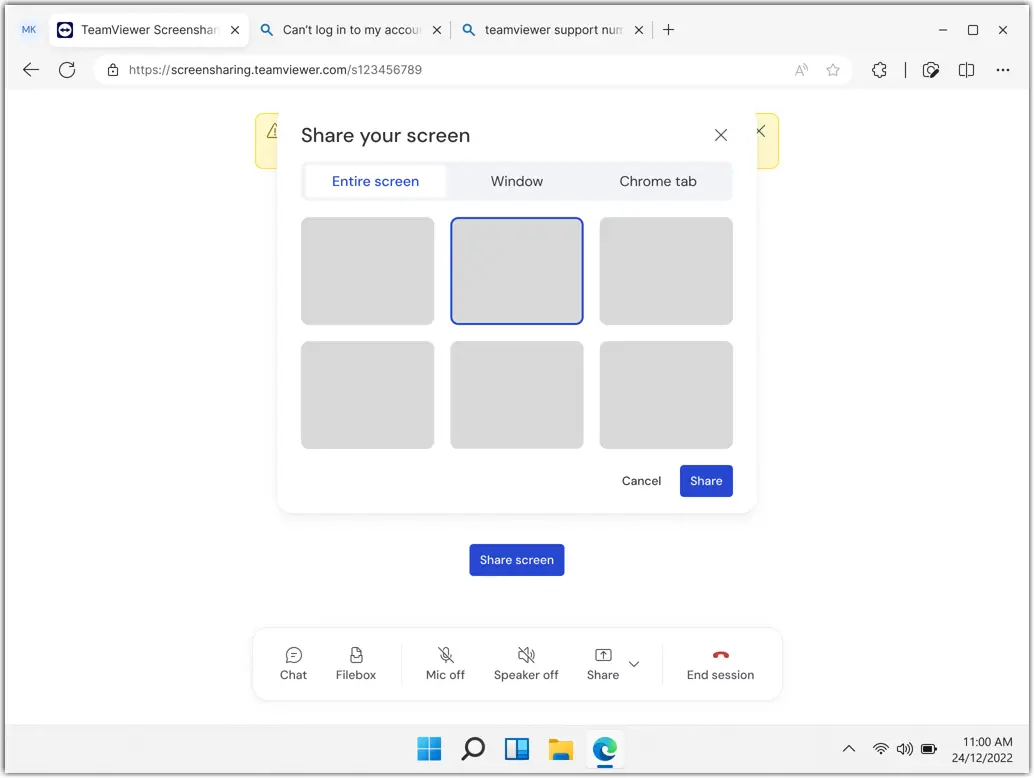Viewport: 1034px width, 778px height.
Task: Toggle the Mic off button
Action: pyautogui.click(x=445, y=664)
